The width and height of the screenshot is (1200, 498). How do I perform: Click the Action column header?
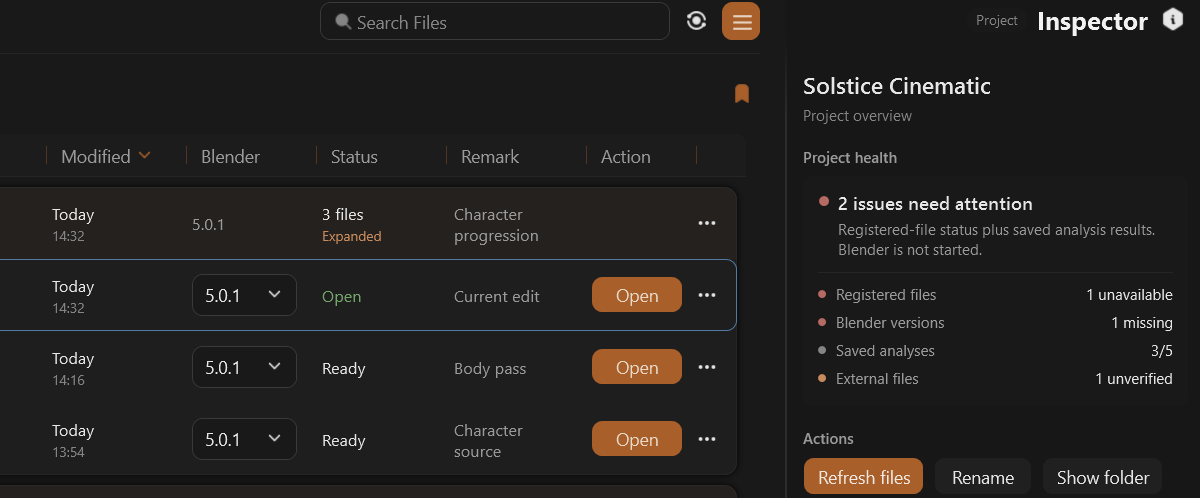(626, 156)
